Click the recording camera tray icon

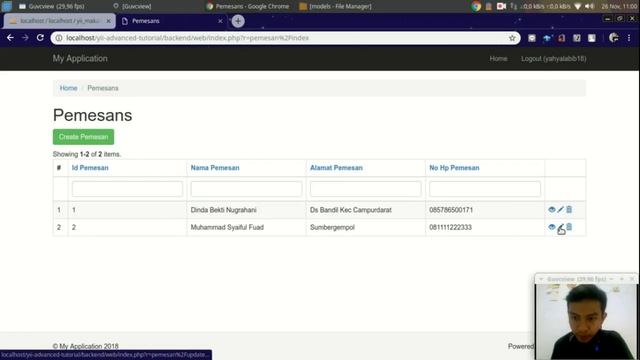pos(501,6)
